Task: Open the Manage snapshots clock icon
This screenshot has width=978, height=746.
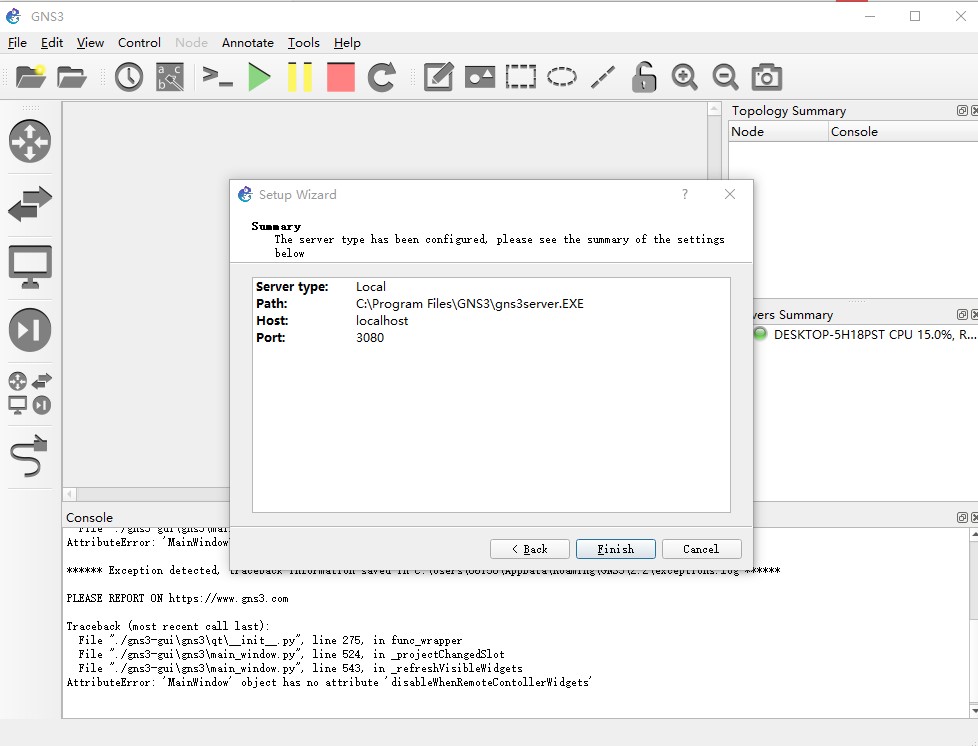Action: [129, 77]
